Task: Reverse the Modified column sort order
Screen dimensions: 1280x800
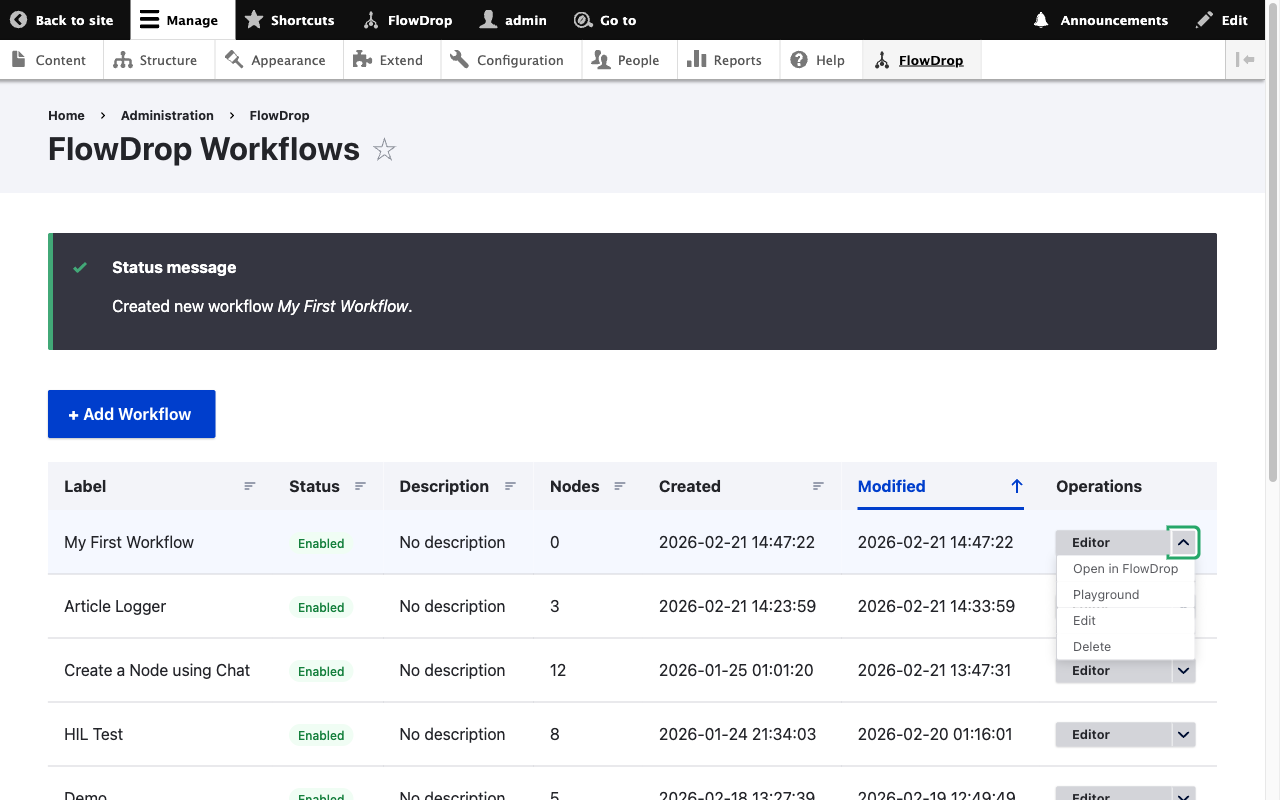Action: pyautogui.click(x=1016, y=487)
